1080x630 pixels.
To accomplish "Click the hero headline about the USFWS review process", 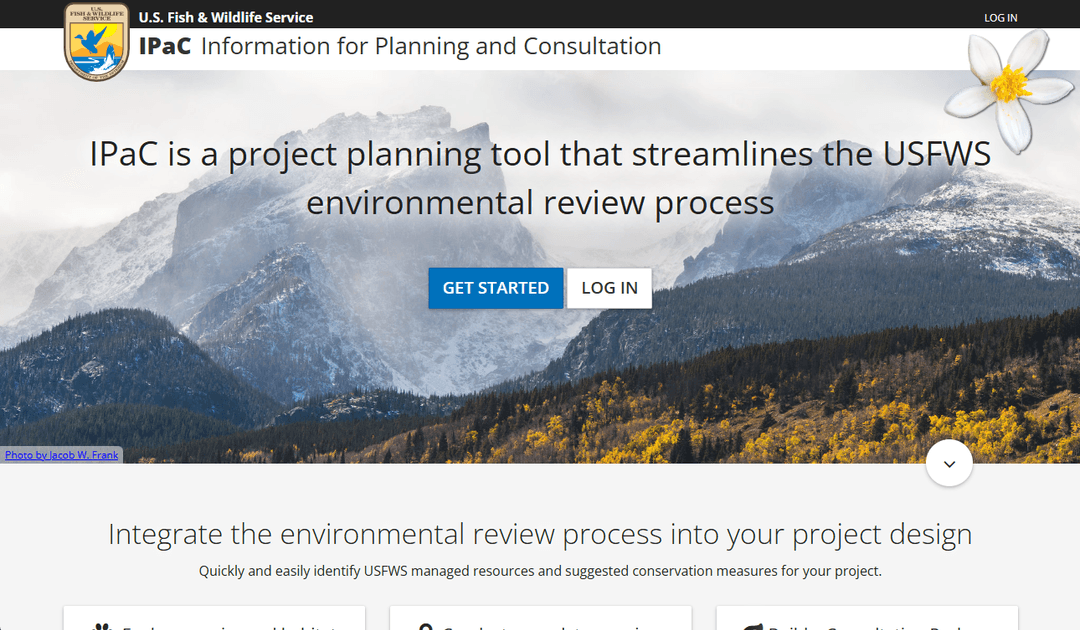I will click(540, 178).
